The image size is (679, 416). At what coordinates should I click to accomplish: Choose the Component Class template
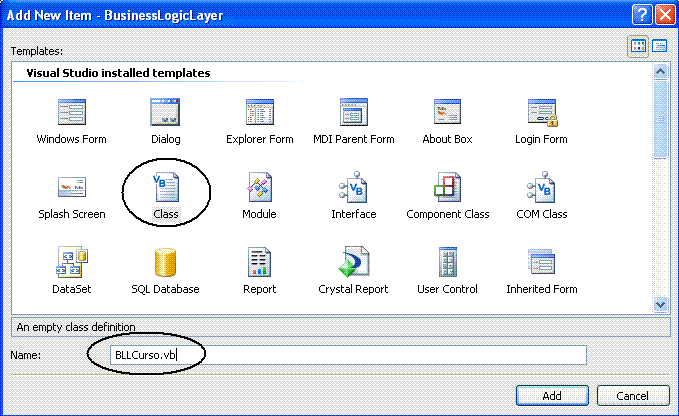(x=447, y=196)
